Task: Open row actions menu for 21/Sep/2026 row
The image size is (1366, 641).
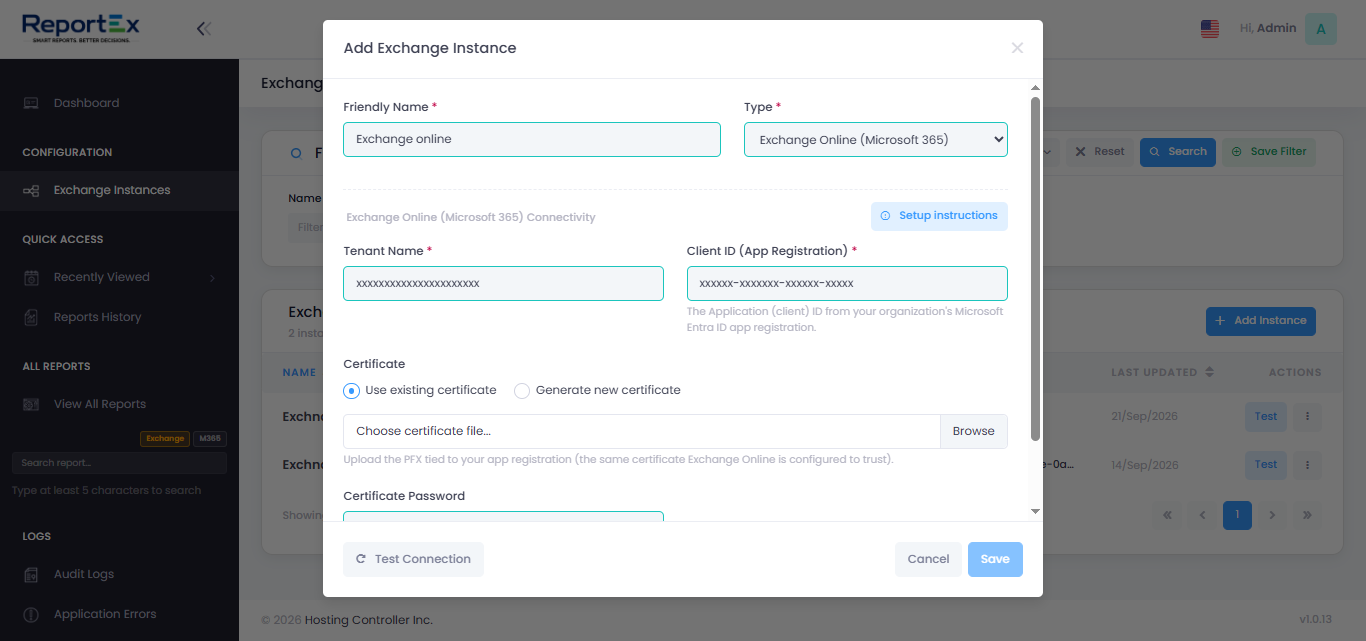Action: pos(1307,417)
